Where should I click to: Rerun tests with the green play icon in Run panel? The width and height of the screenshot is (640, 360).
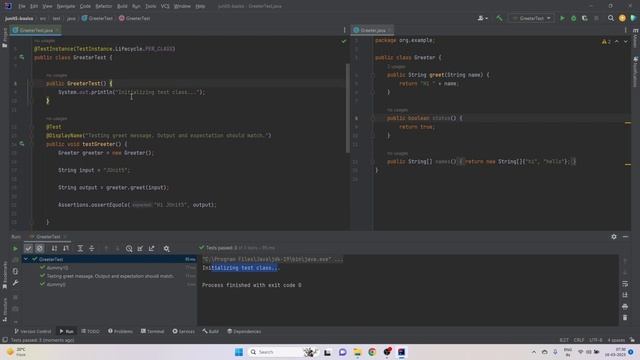15,249
